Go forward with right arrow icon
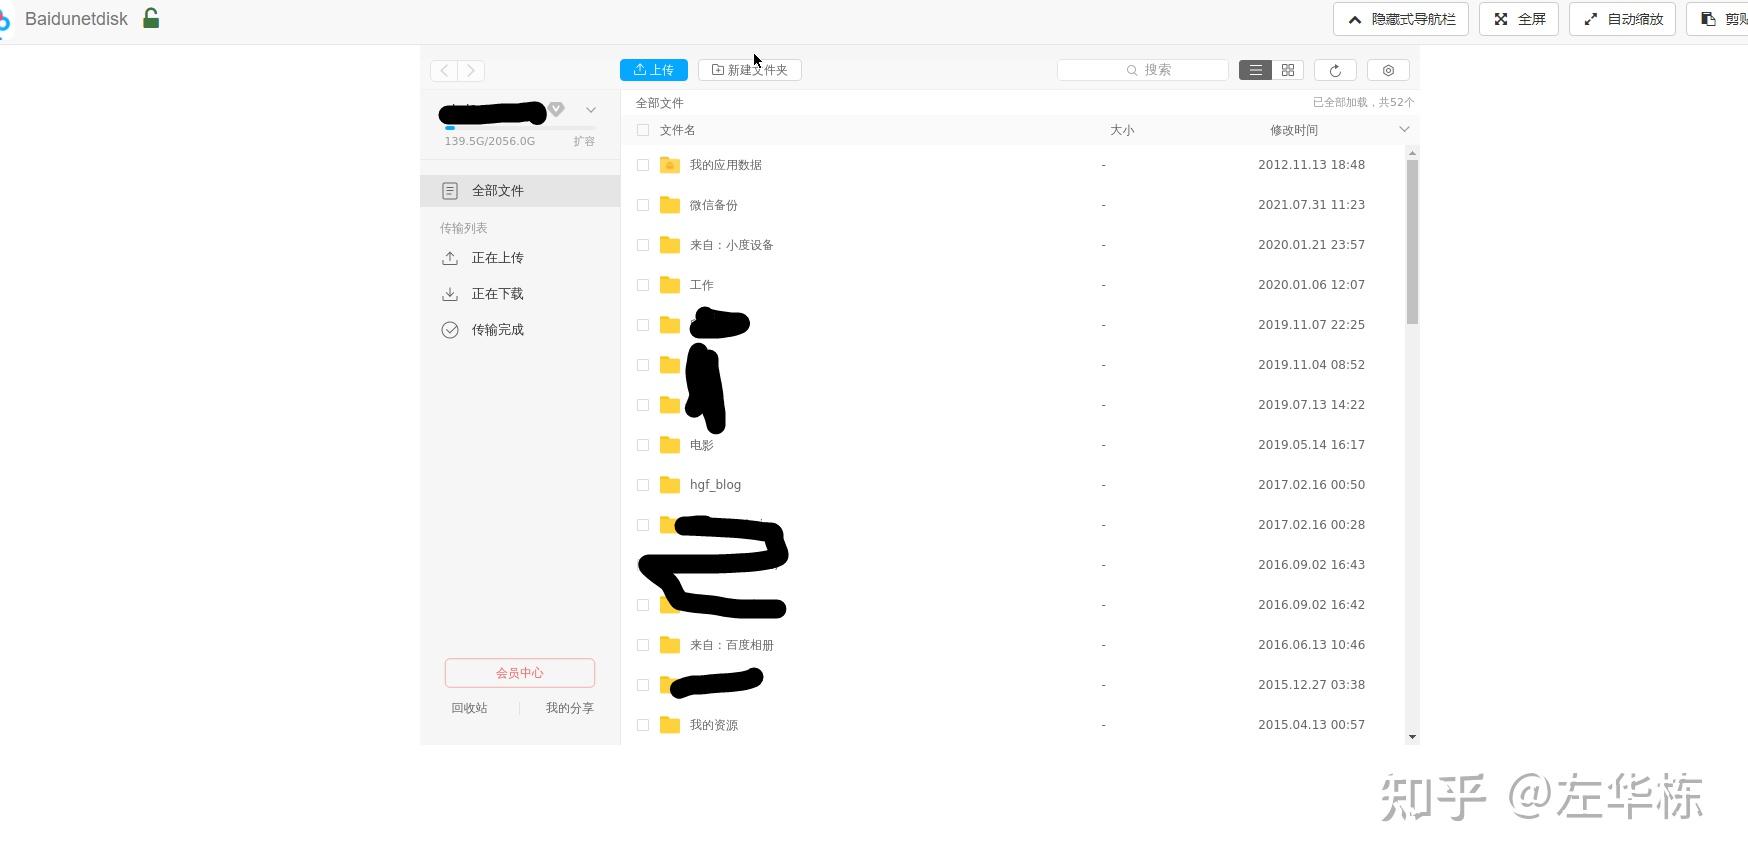Screen dimensions: 1748x866 pos(471,70)
